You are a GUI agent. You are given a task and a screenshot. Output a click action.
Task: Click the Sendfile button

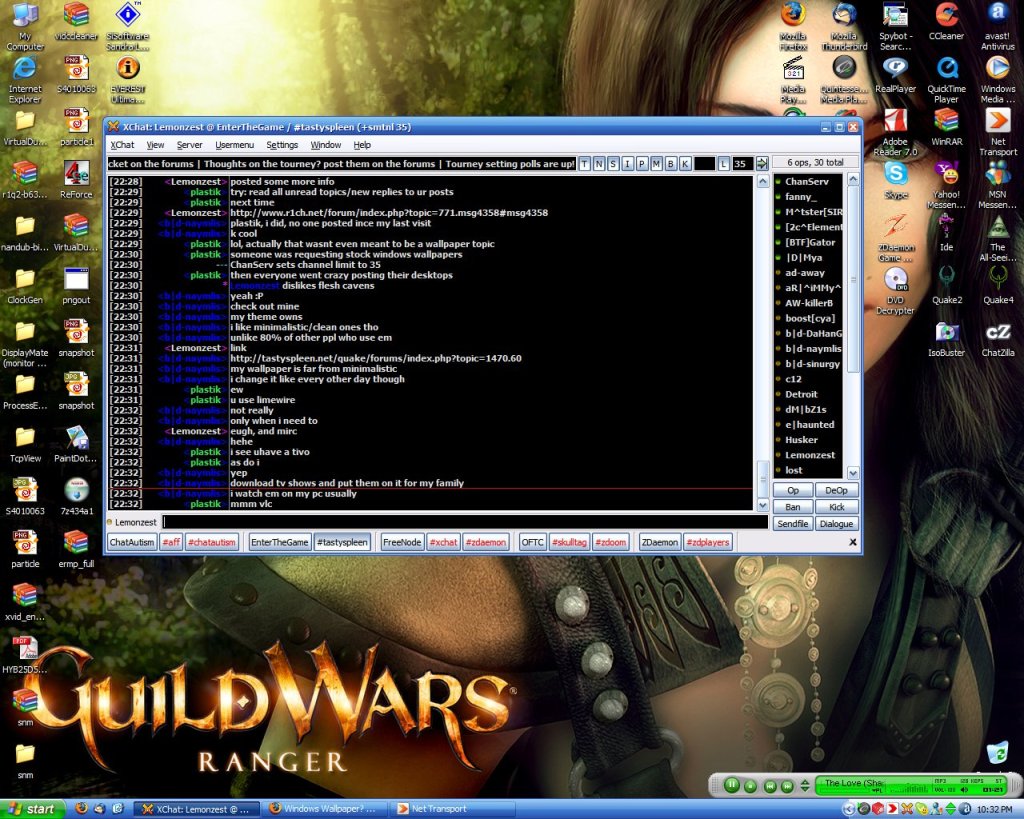(x=792, y=523)
